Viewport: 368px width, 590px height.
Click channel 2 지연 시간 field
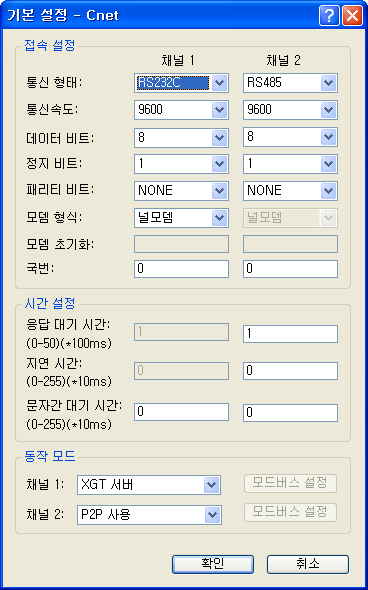(290, 371)
